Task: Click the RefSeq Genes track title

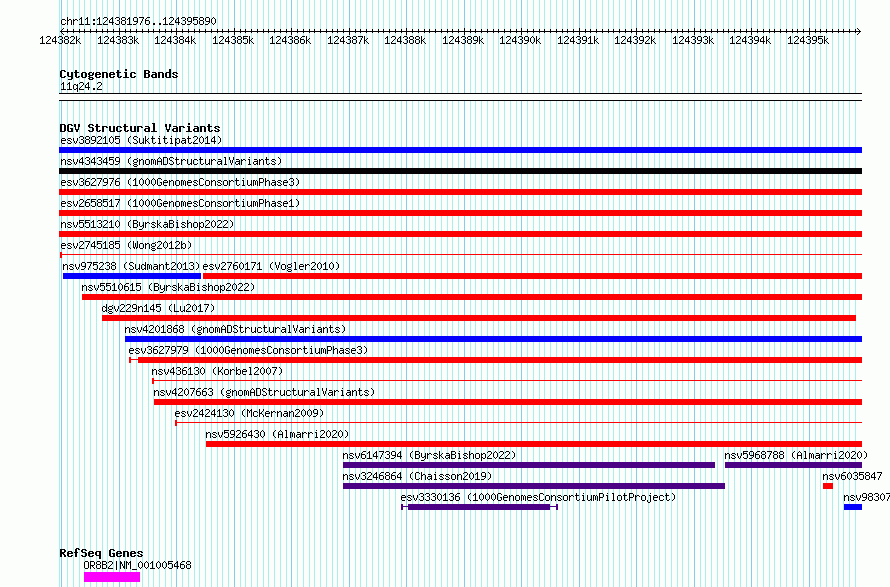Action: tap(101, 553)
